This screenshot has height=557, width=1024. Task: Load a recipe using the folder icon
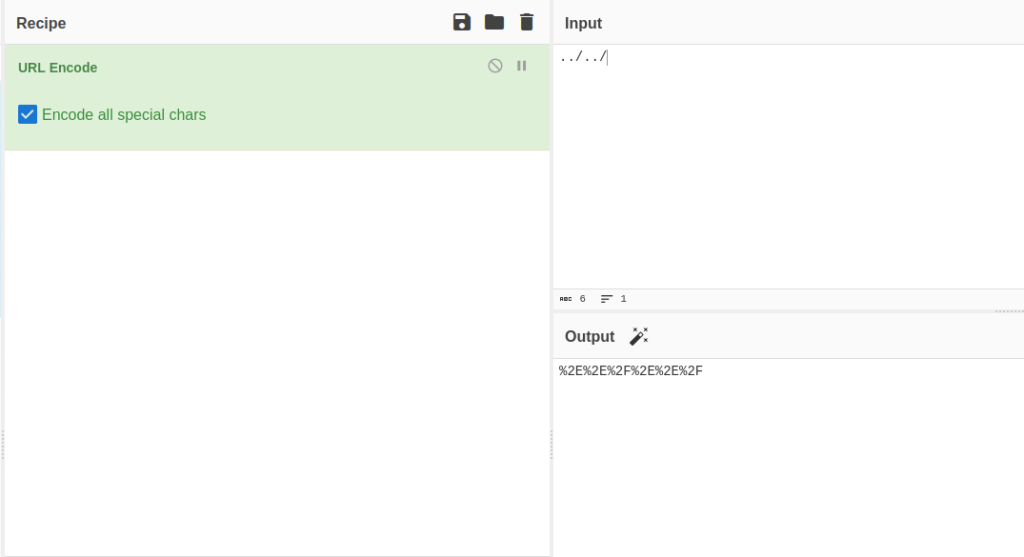(494, 22)
